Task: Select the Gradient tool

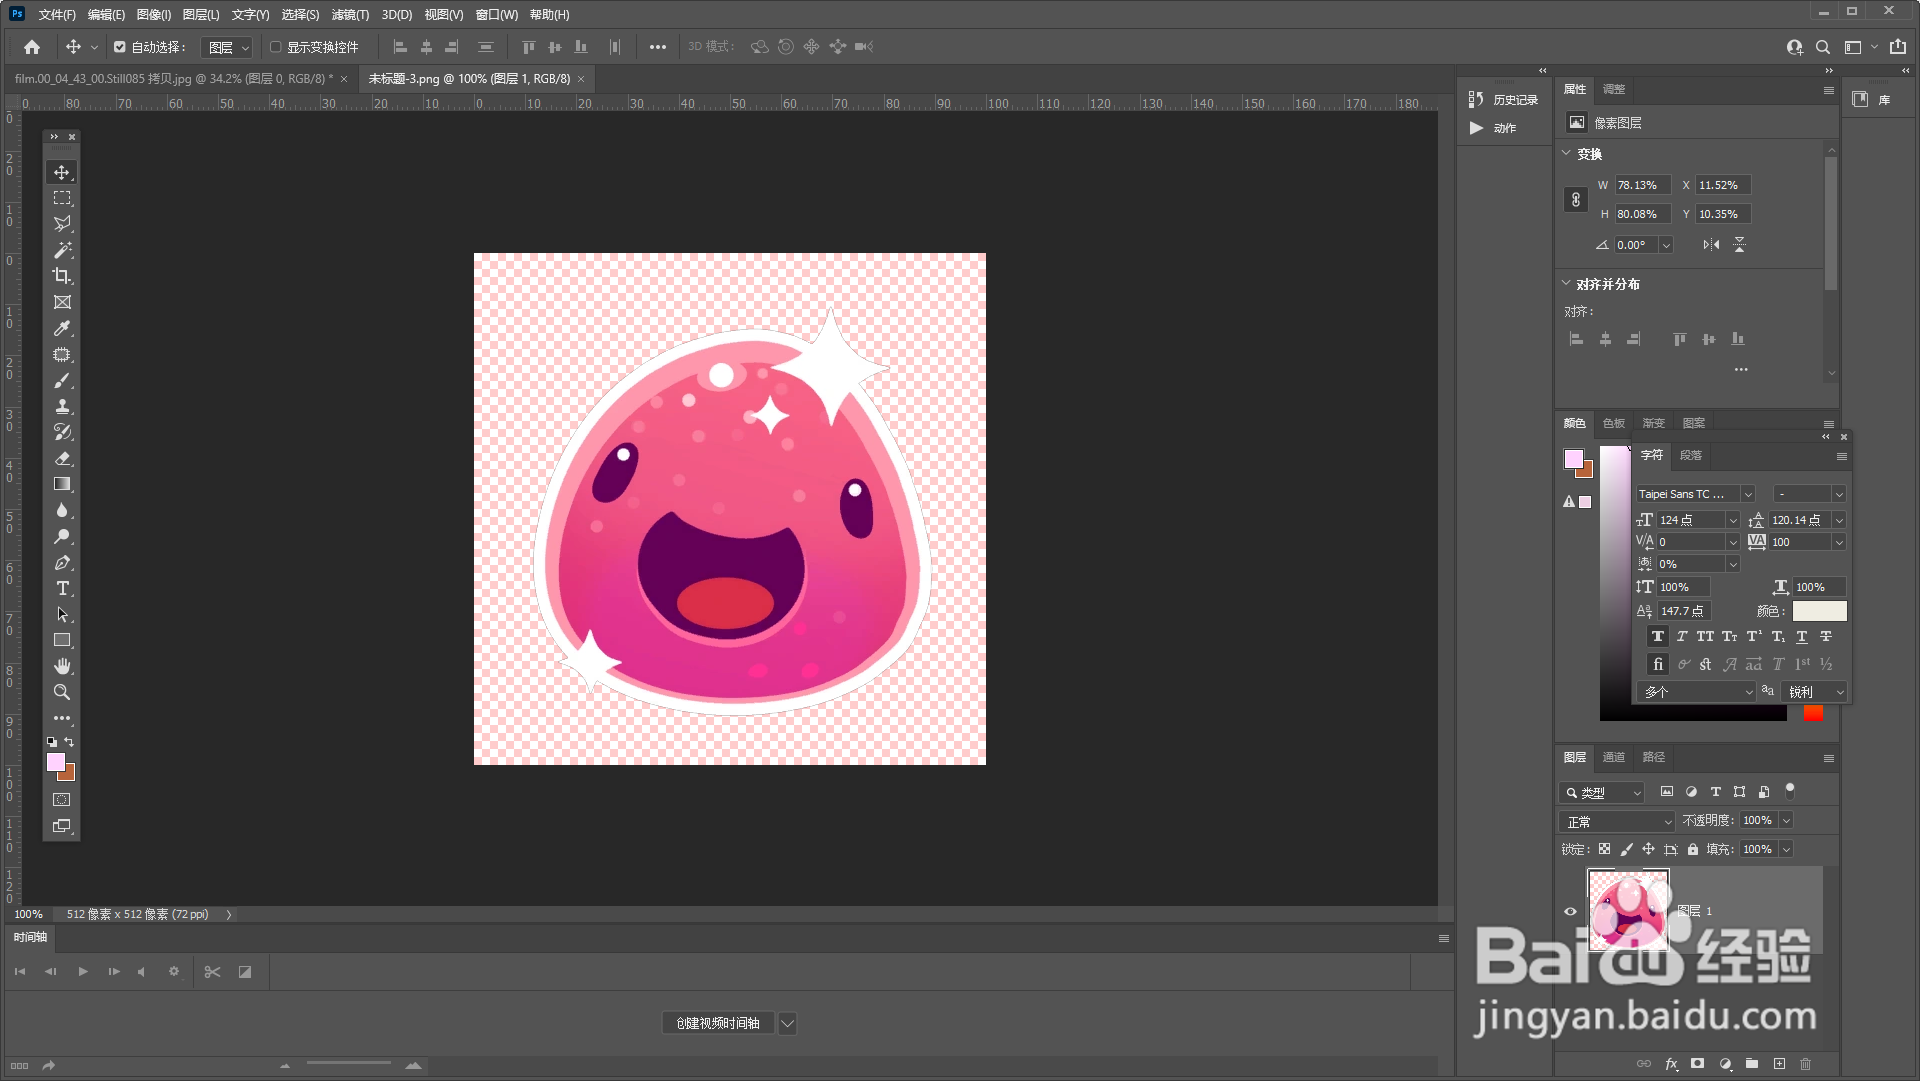Action: click(62, 484)
